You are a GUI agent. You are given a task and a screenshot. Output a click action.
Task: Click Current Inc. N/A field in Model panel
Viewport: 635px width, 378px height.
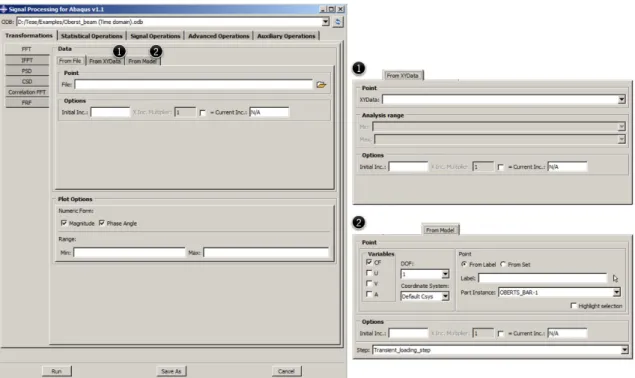click(x=567, y=333)
